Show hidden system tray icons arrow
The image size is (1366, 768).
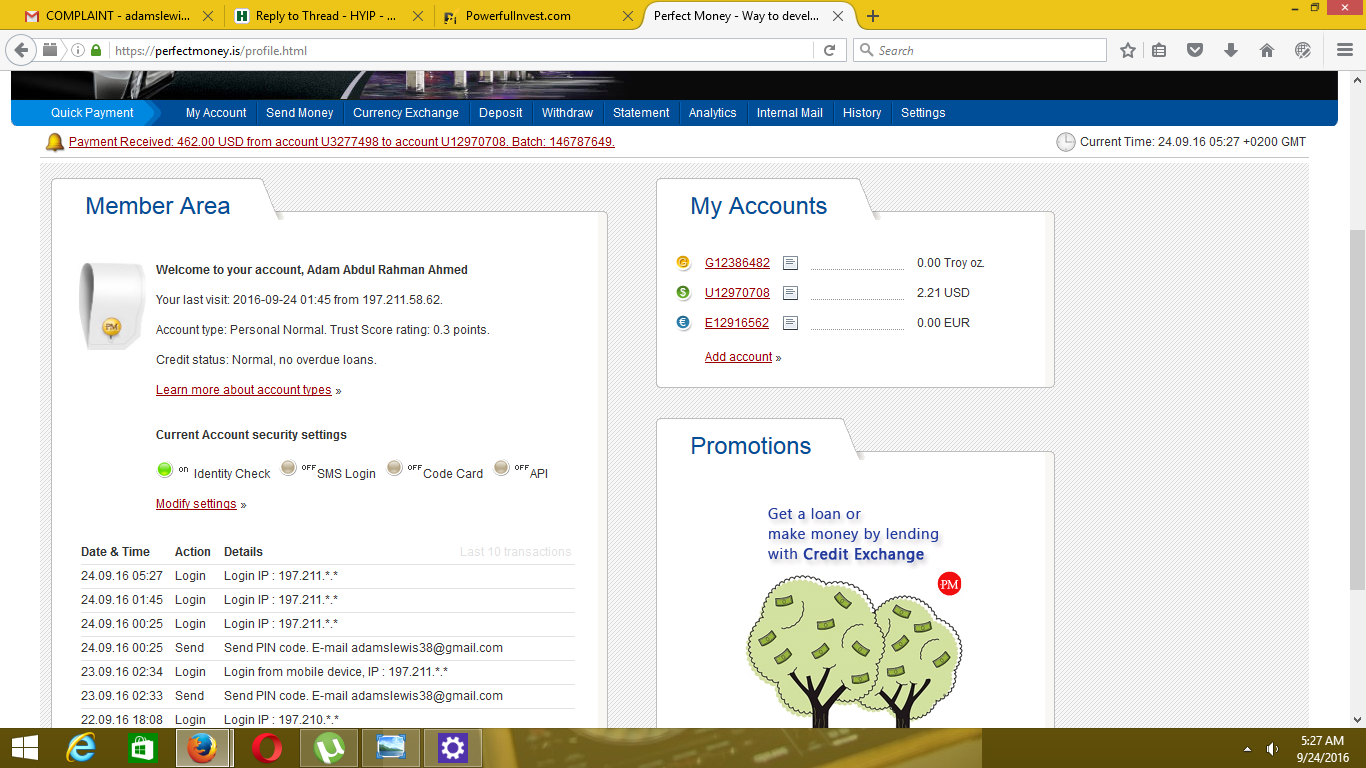click(x=1247, y=749)
